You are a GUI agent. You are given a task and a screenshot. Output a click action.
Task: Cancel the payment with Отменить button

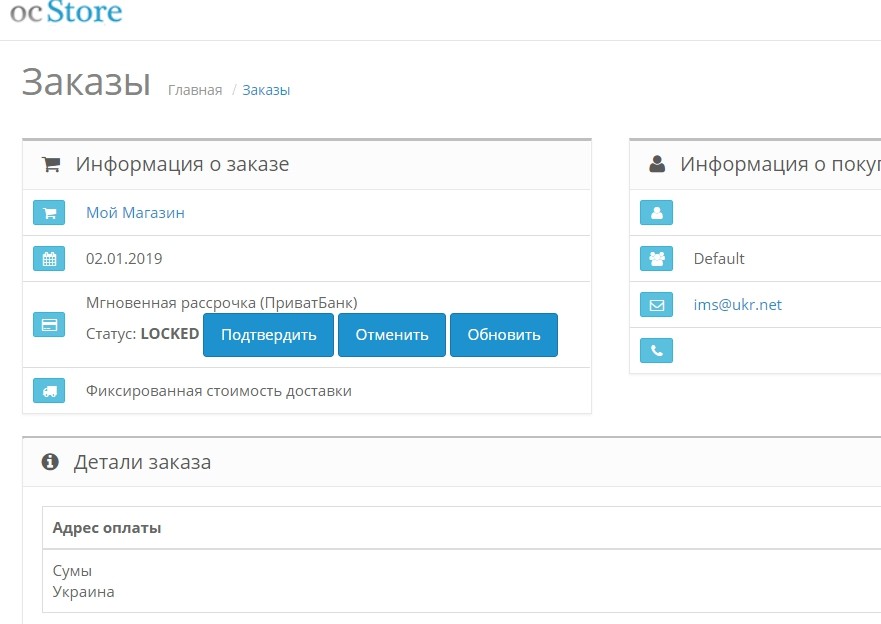(392, 335)
